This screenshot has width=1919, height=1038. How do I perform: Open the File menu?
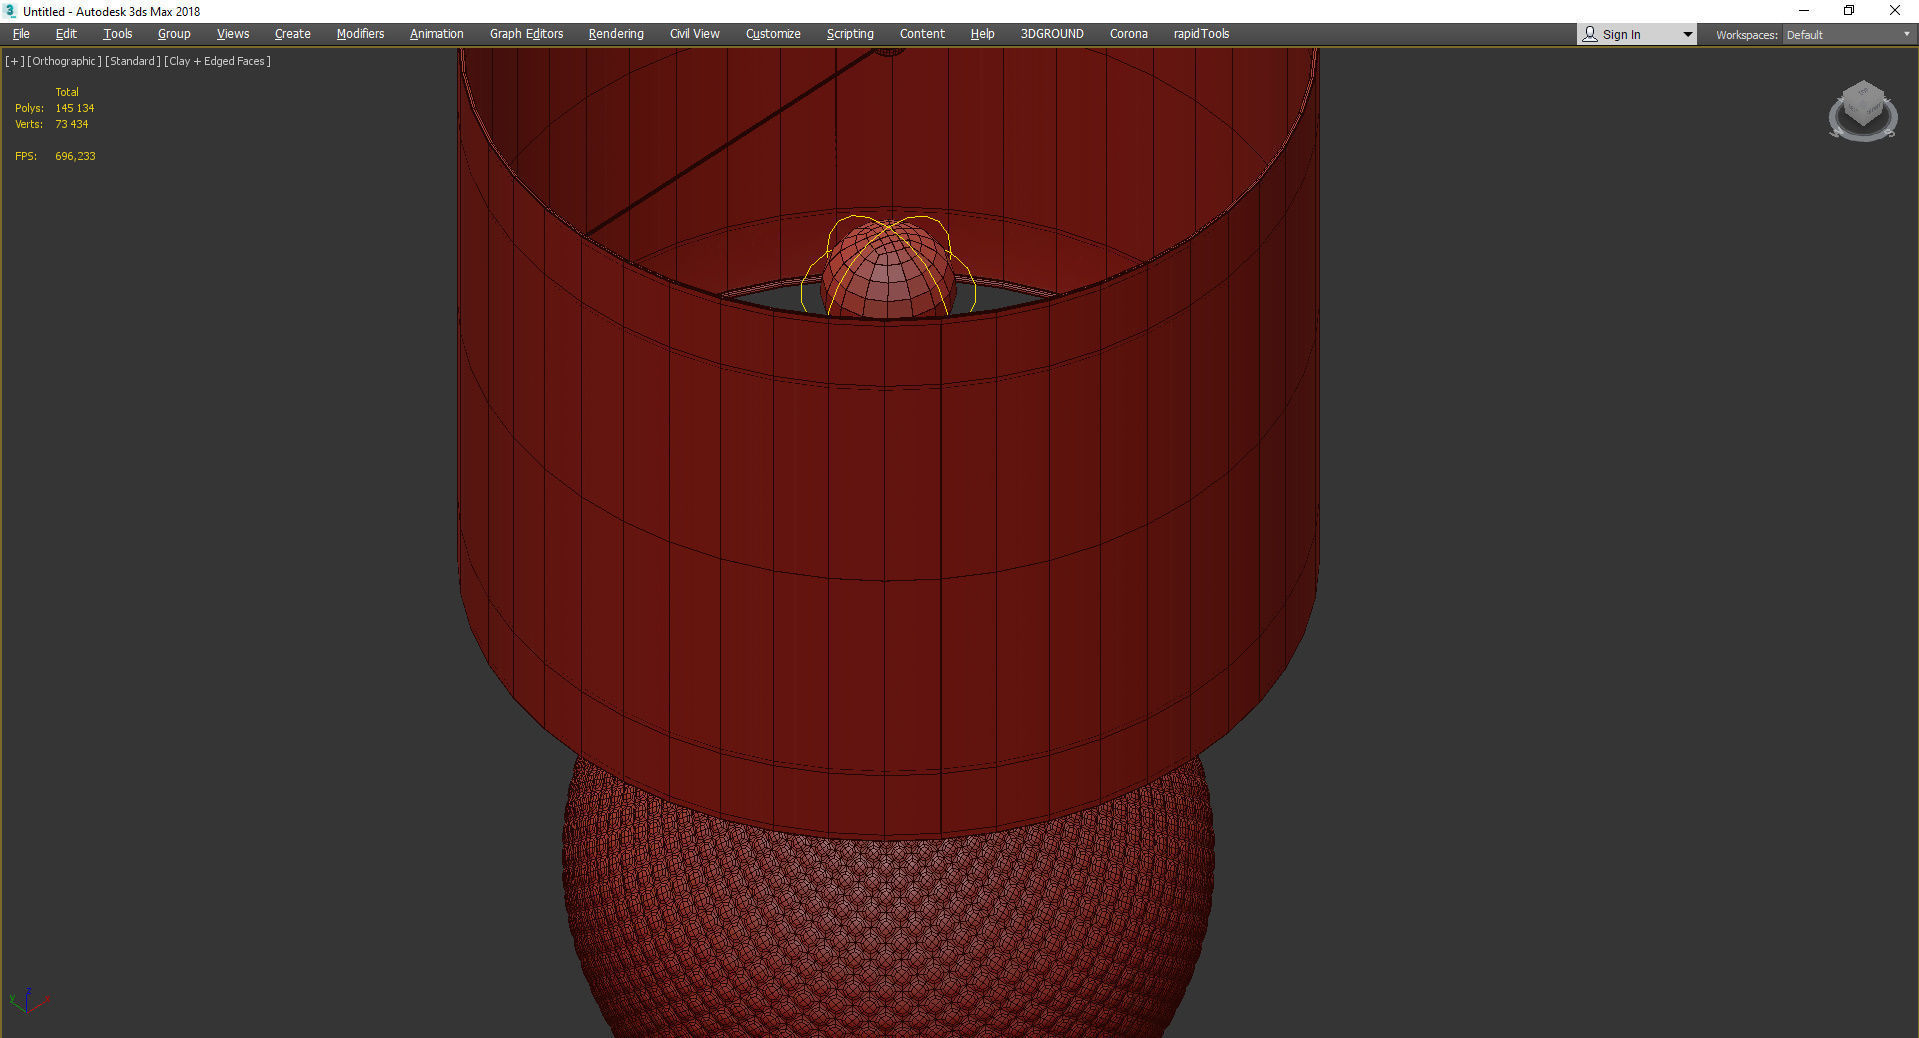point(21,34)
